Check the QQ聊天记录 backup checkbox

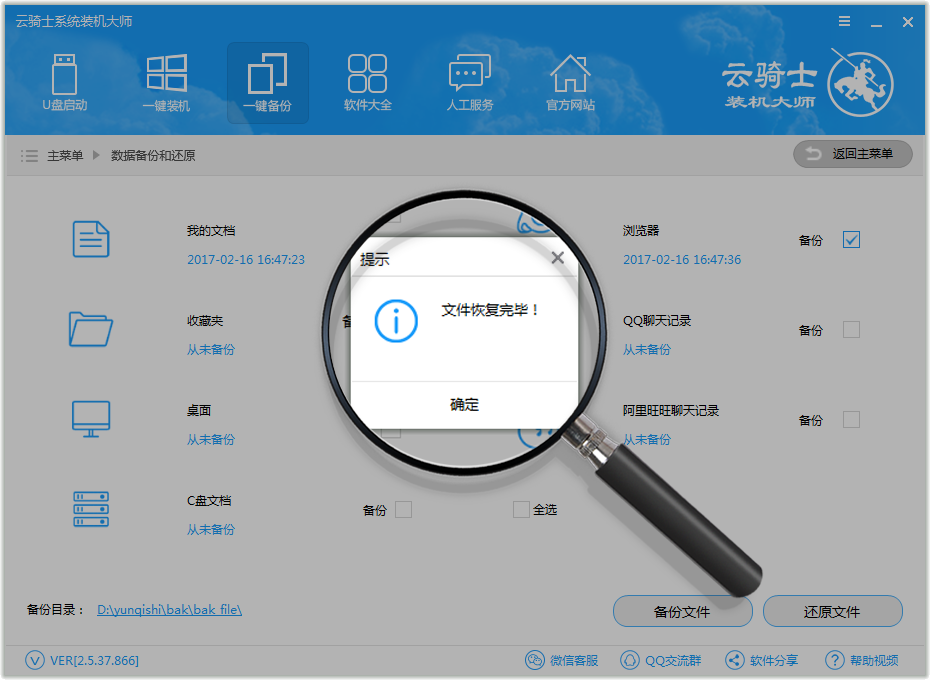851,330
